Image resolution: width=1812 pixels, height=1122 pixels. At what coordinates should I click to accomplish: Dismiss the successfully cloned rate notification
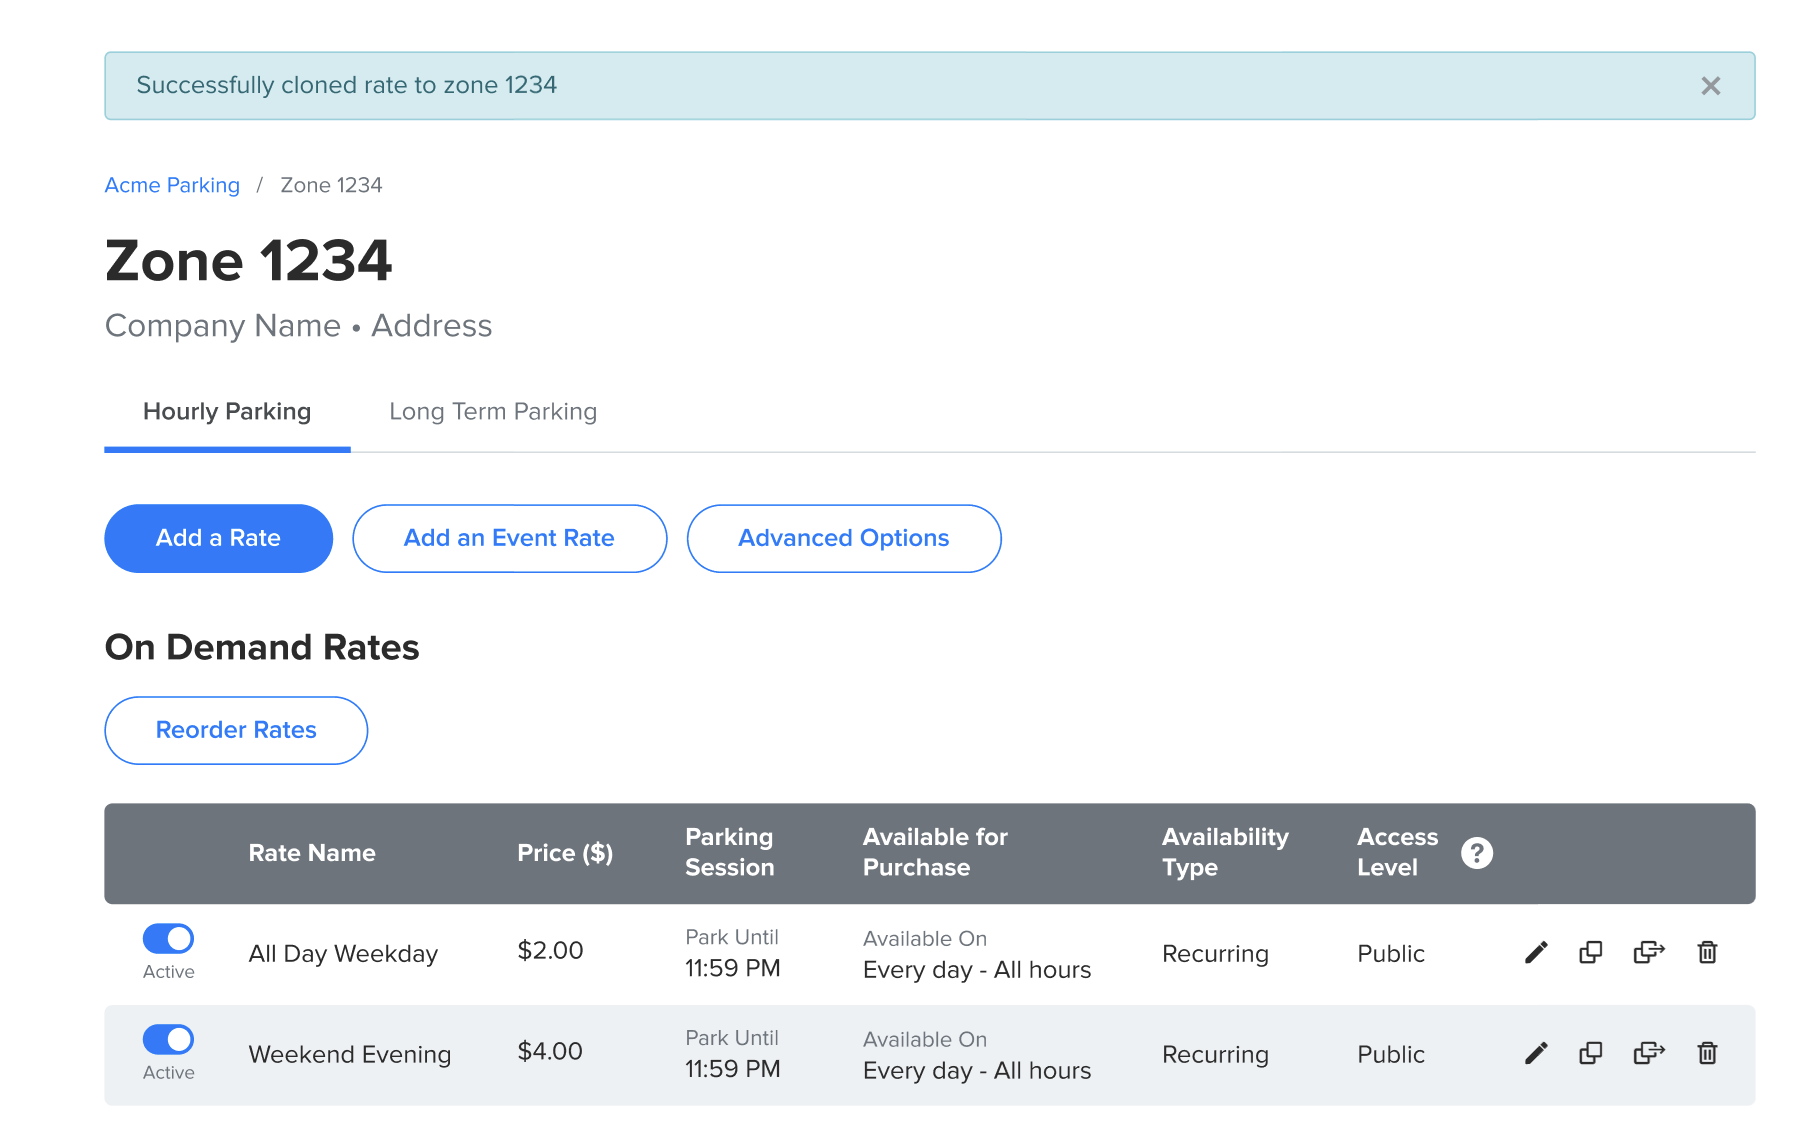pos(1710,86)
